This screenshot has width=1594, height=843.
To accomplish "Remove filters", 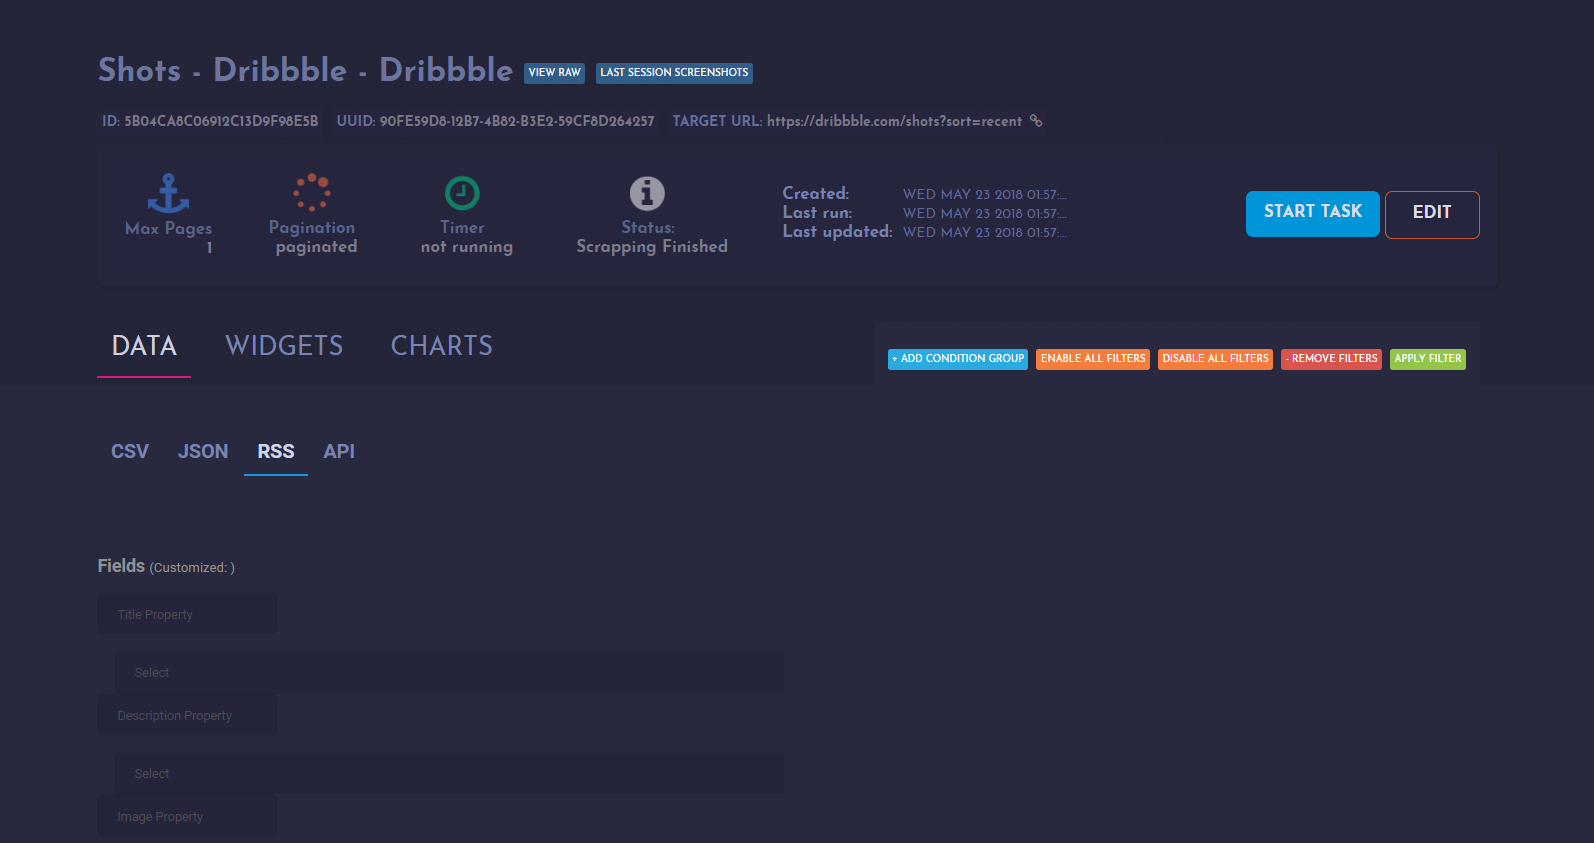I will 1331,359.
